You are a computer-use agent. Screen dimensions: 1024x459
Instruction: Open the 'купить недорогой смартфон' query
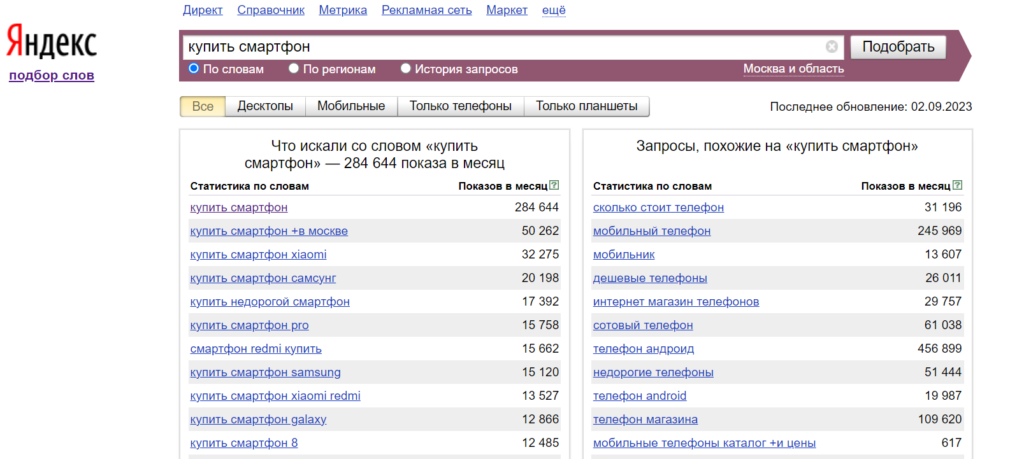(270, 302)
